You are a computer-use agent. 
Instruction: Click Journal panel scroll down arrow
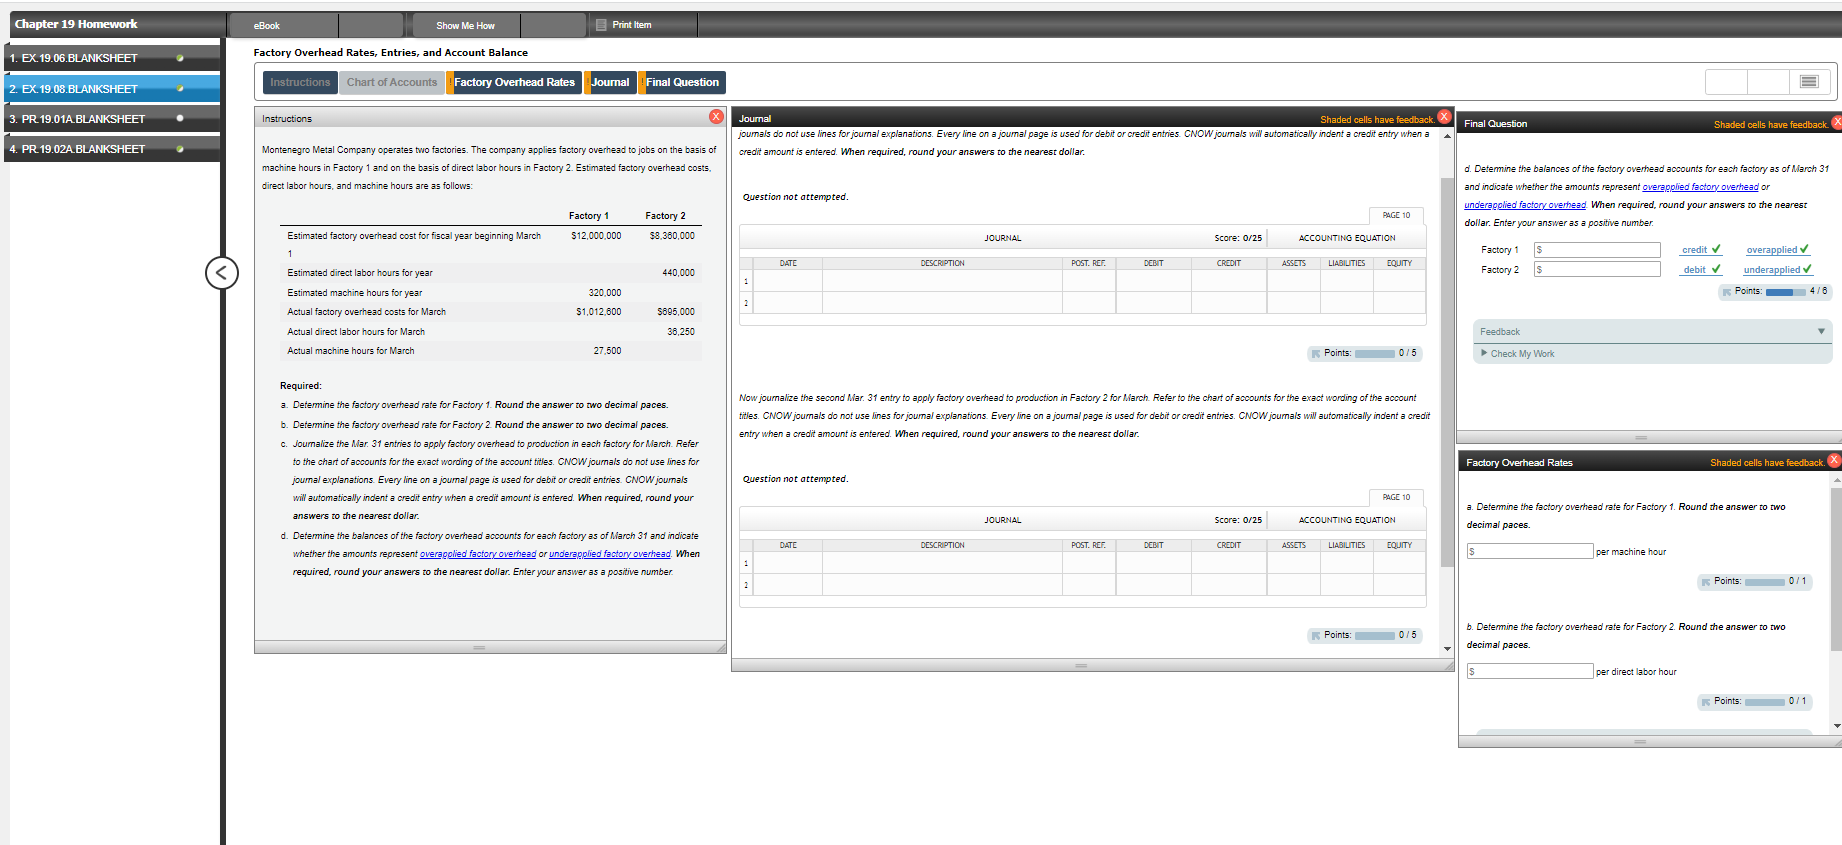(1447, 649)
